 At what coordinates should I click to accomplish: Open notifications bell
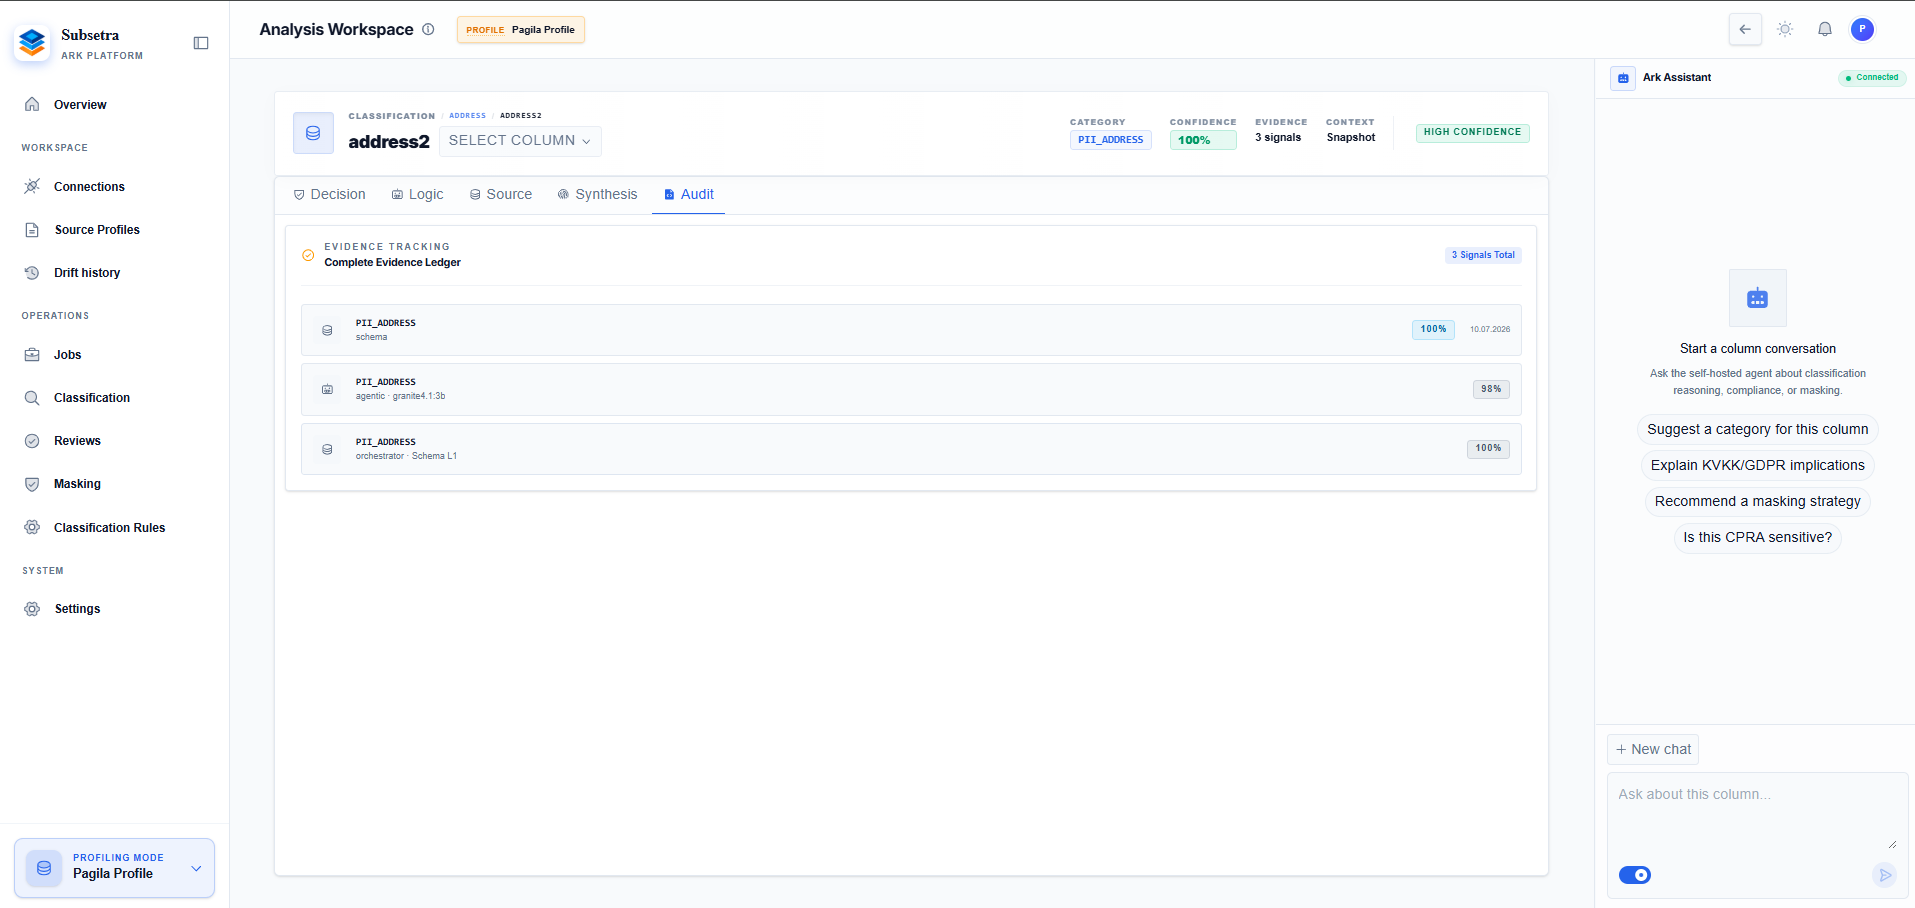pos(1825,29)
